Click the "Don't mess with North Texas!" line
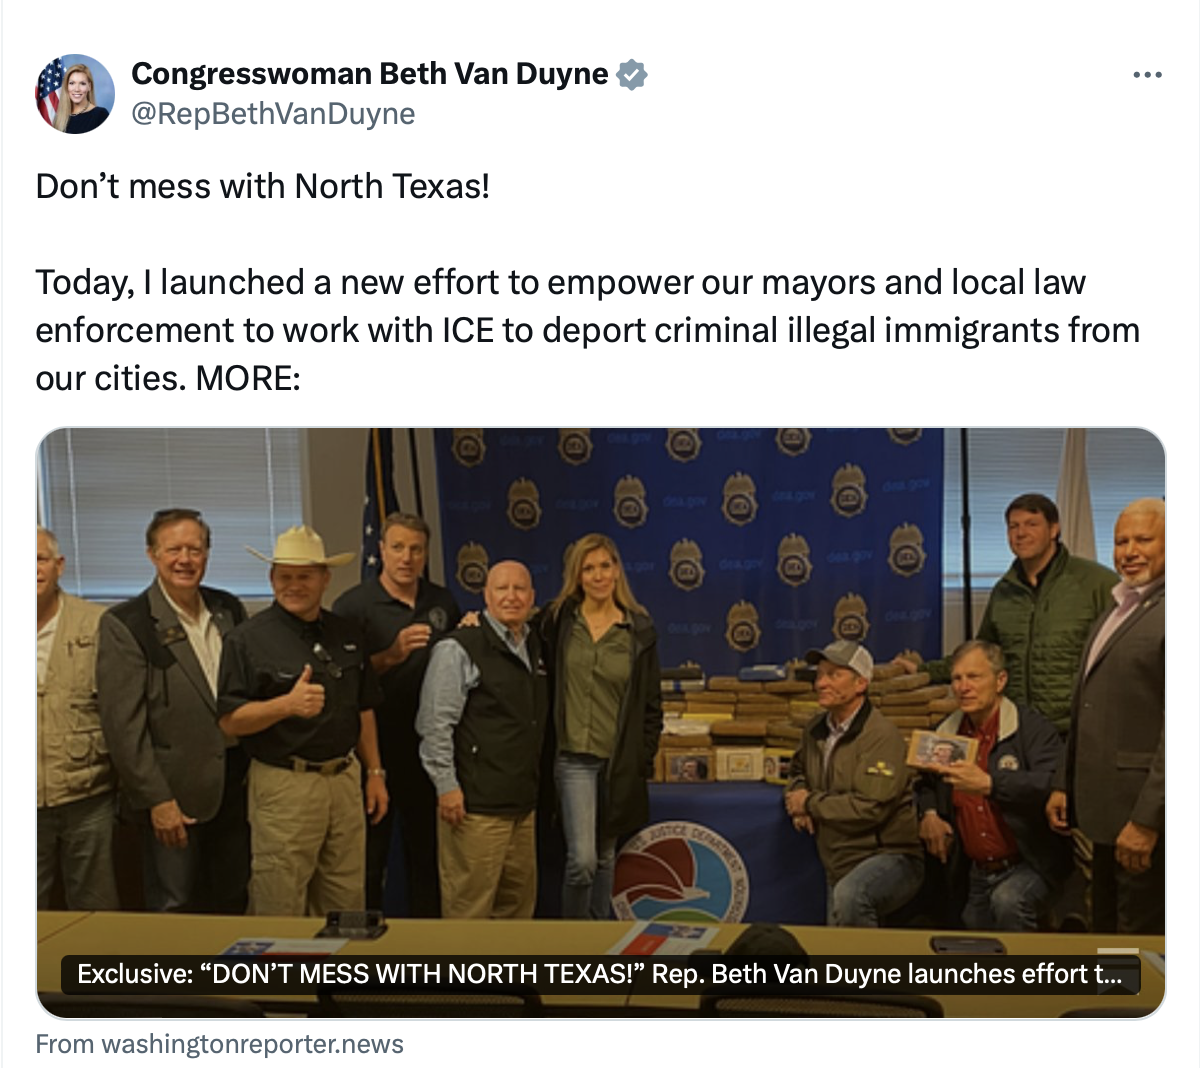Image resolution: width=1200 pixels, height=1068 pixels. pos(263,186)
